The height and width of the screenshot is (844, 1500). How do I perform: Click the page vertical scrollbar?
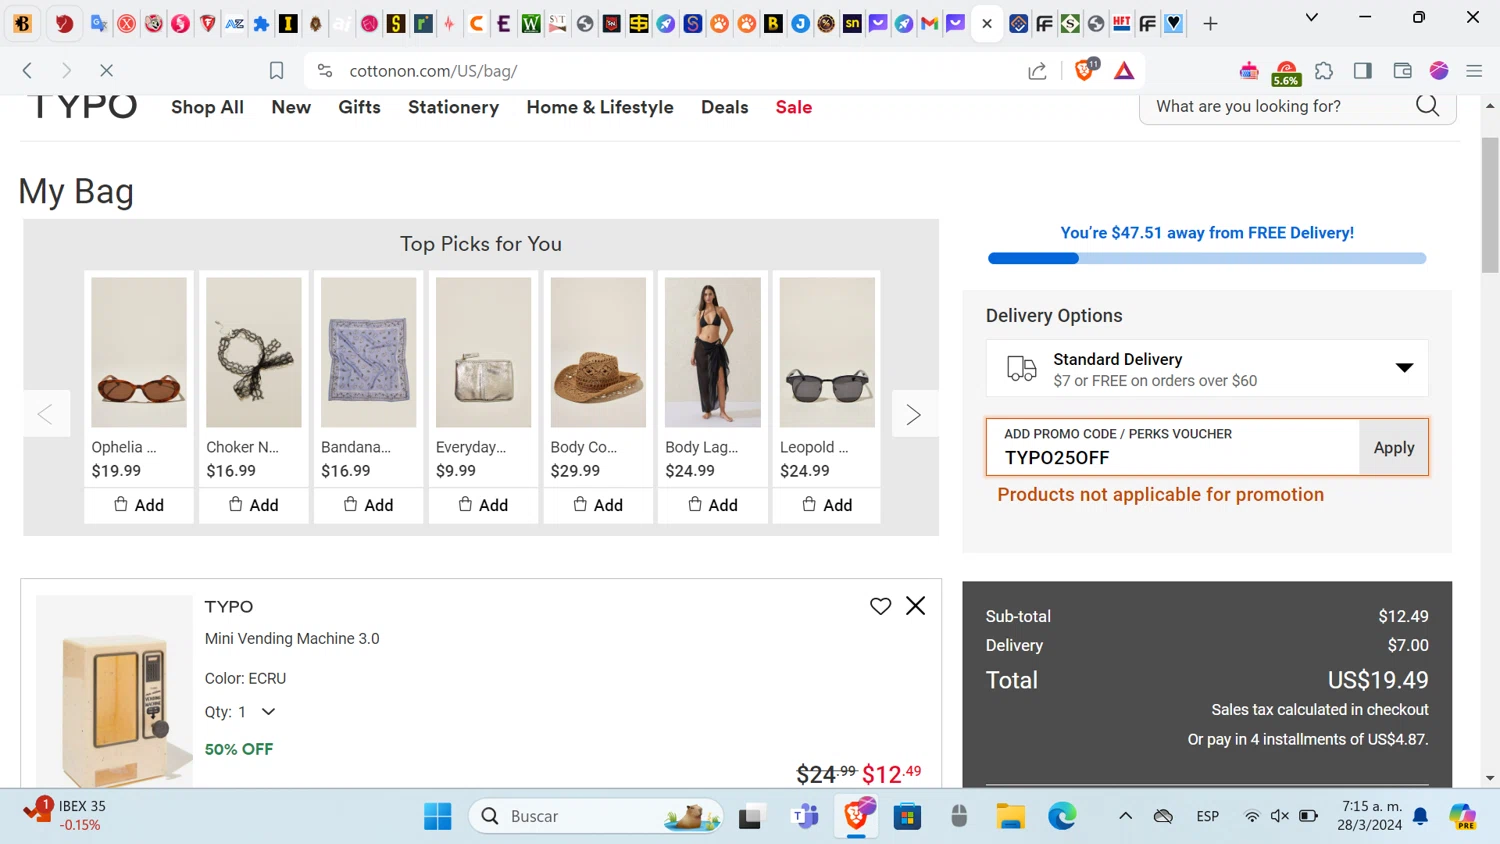(x=1490, y=205)
